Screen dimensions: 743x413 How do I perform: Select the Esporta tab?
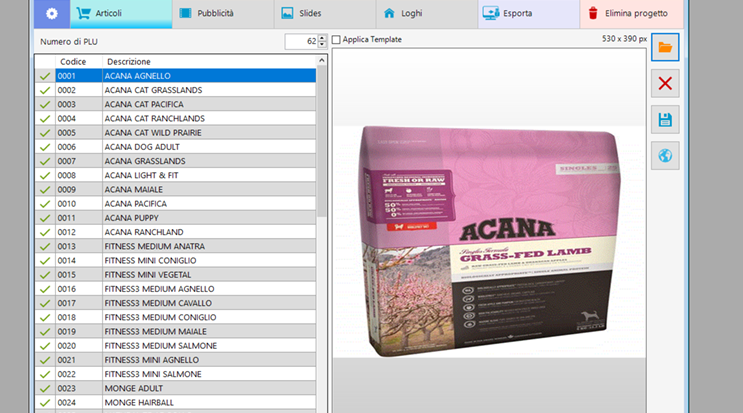pyautogui.click(x=529, y=13)
